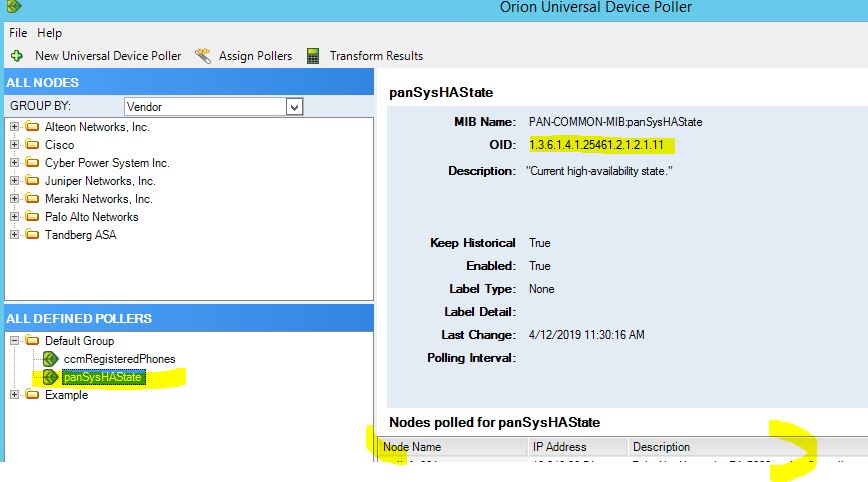Viewport: 868px width, 482px height.
Task: Open the Group By Vendor dropdown
Action: click(x=294, y=107)
